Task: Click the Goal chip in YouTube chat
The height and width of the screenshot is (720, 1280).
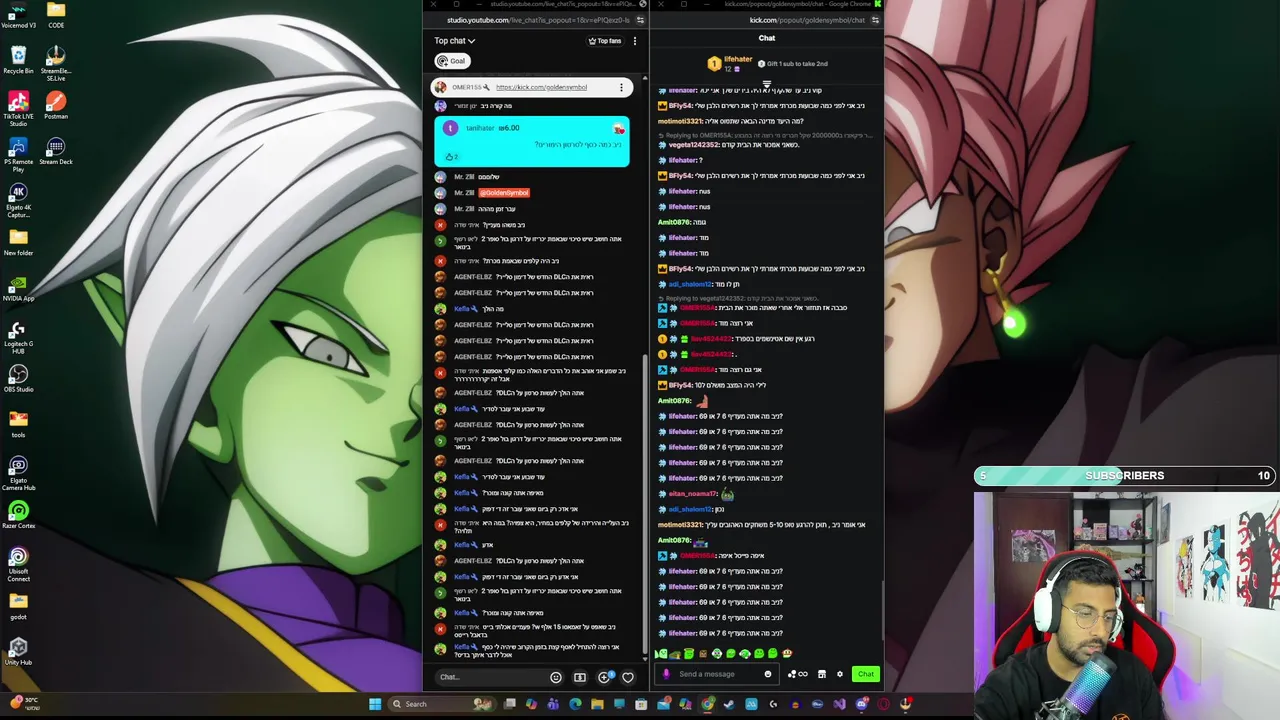Action: tap(452, 61)
